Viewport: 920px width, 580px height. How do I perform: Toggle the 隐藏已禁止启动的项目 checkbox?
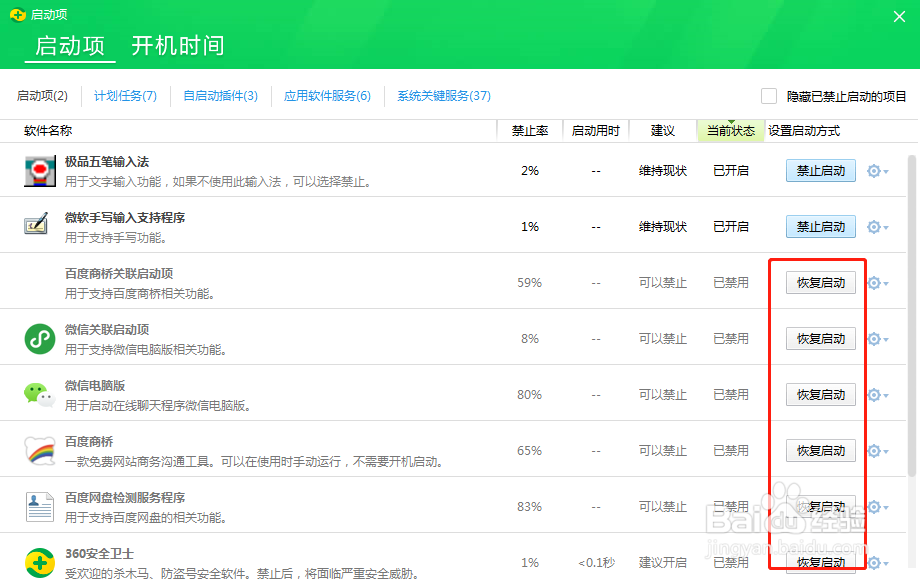pos(769,96)
